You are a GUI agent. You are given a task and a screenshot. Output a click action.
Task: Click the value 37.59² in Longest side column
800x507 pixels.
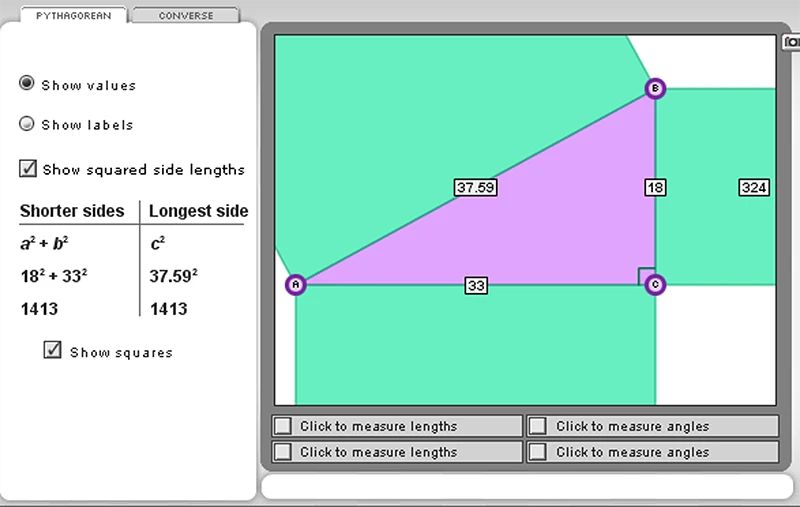[173, 276]
